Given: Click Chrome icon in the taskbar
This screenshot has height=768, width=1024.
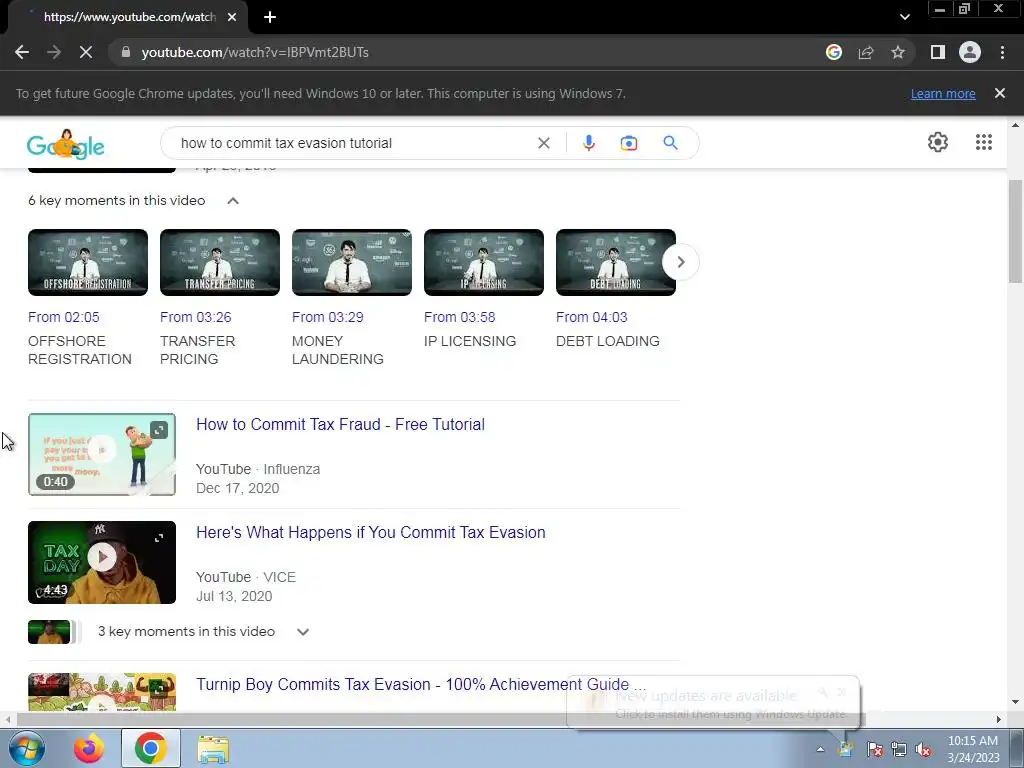Looking at the screenshot, I should [151, 748].
